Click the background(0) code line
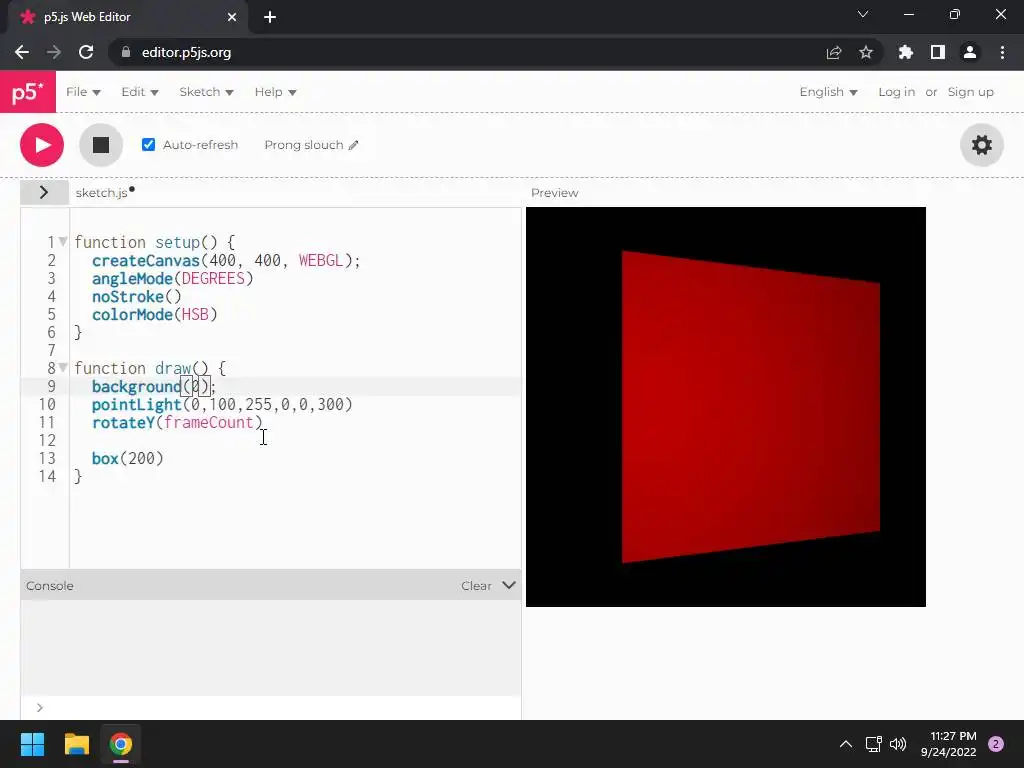Viewport: 1024px width, 768px height. pyautogui.click(x=153, y=386)
